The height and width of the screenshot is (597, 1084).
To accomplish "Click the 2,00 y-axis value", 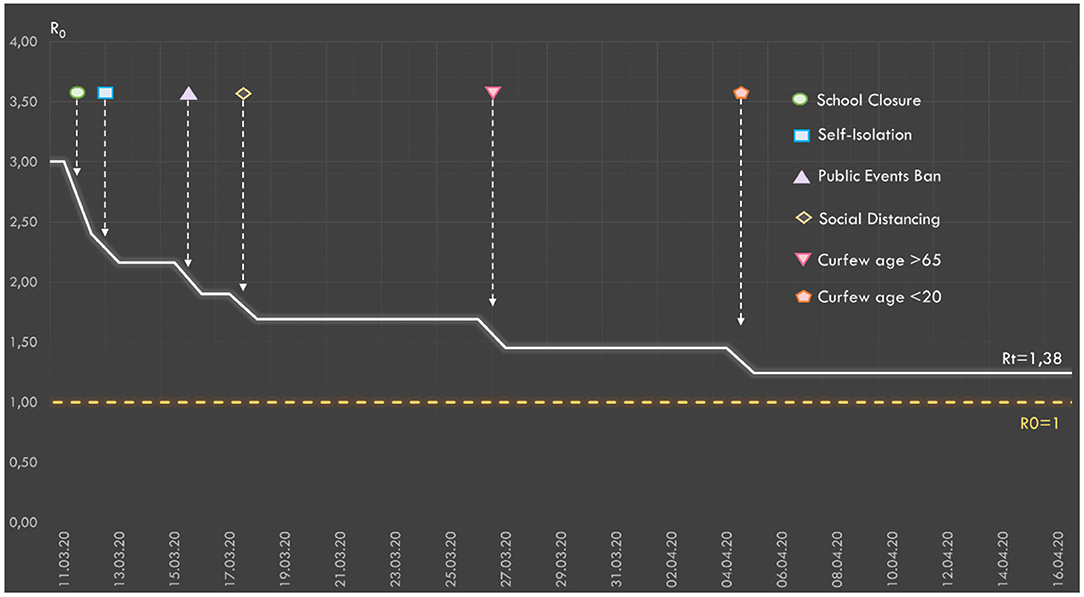I will (22, 283).
